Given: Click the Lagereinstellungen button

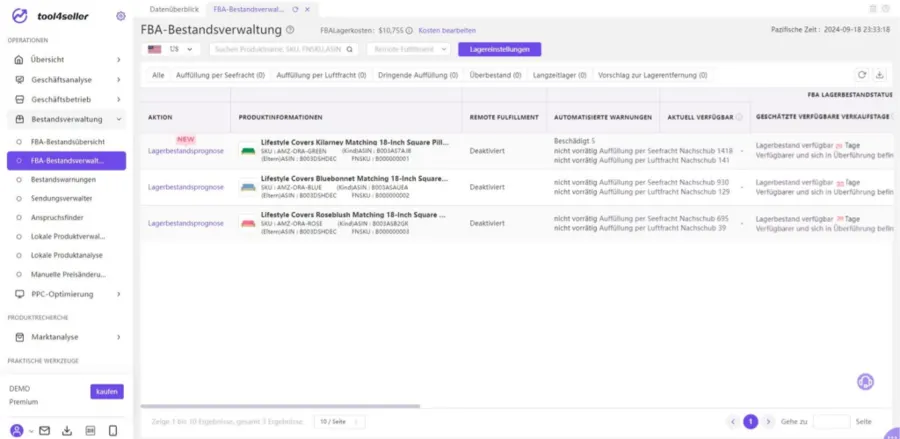Looking at the screenshot, I should click(x=499, y=49).
